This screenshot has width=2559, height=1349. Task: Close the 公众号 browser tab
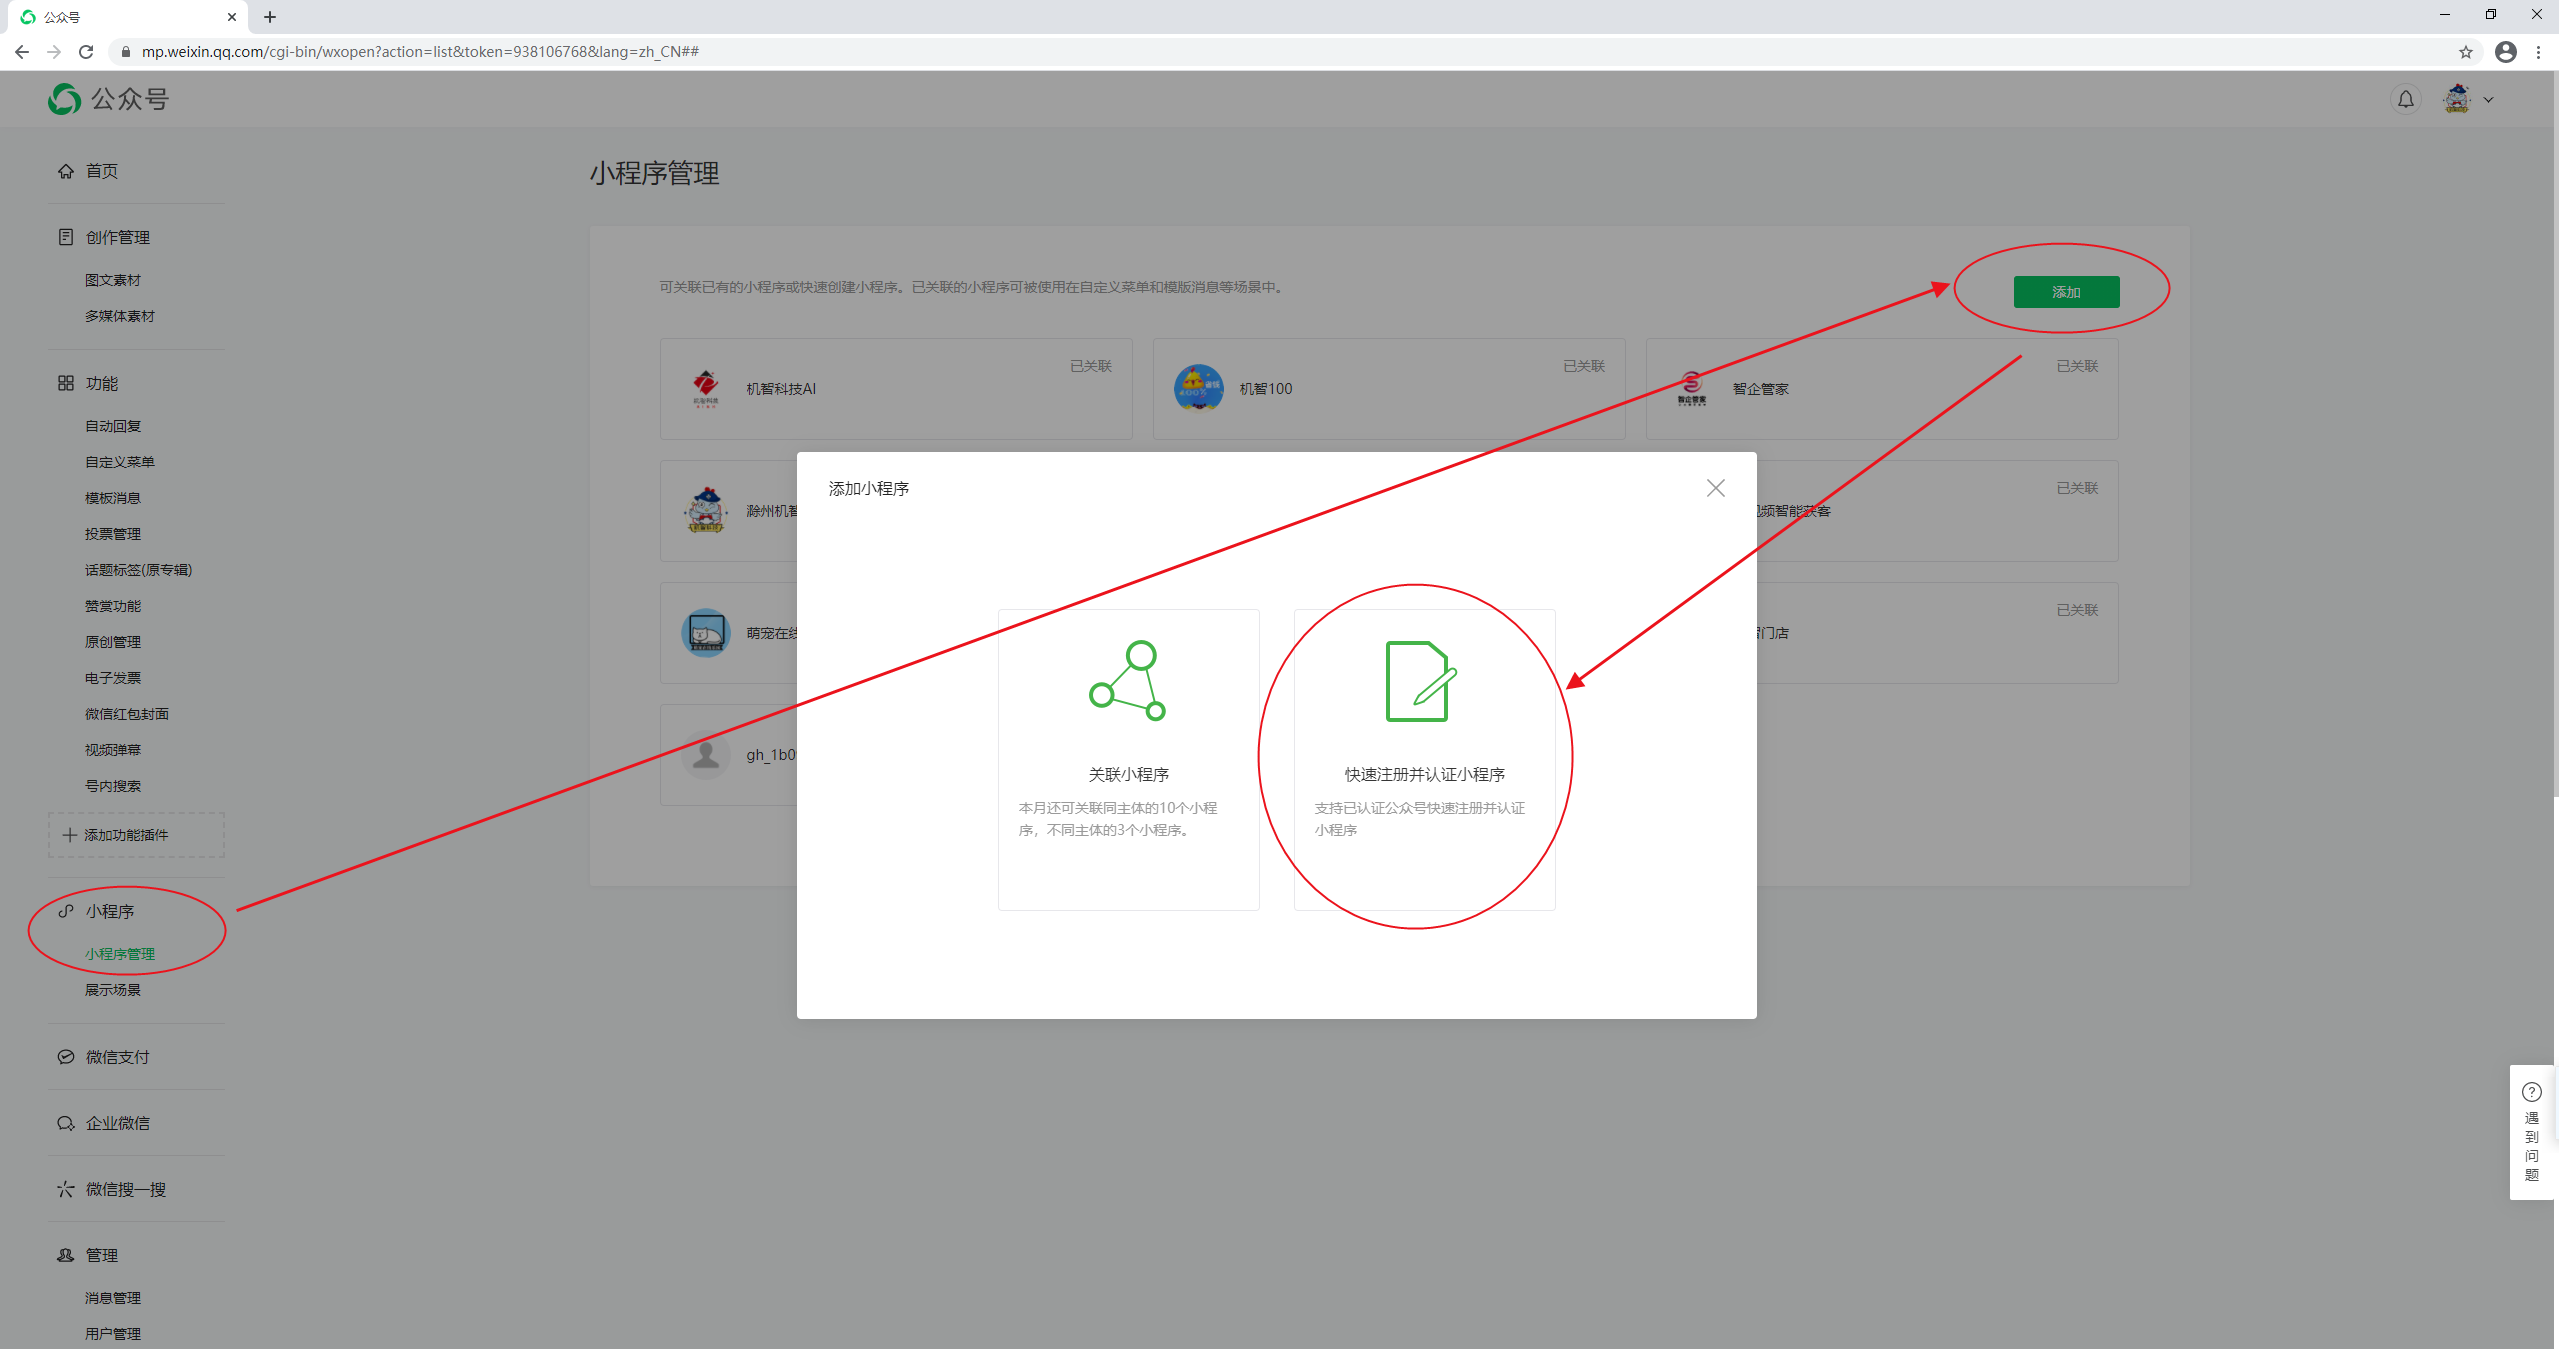231,17
